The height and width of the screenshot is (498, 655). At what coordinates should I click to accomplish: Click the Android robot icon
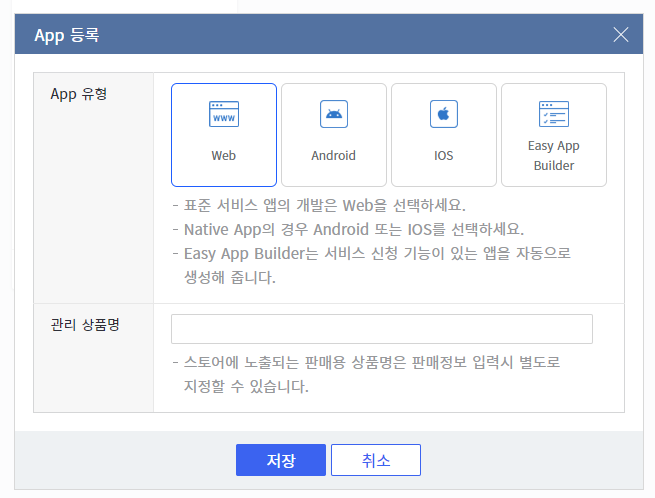(333, 114)
